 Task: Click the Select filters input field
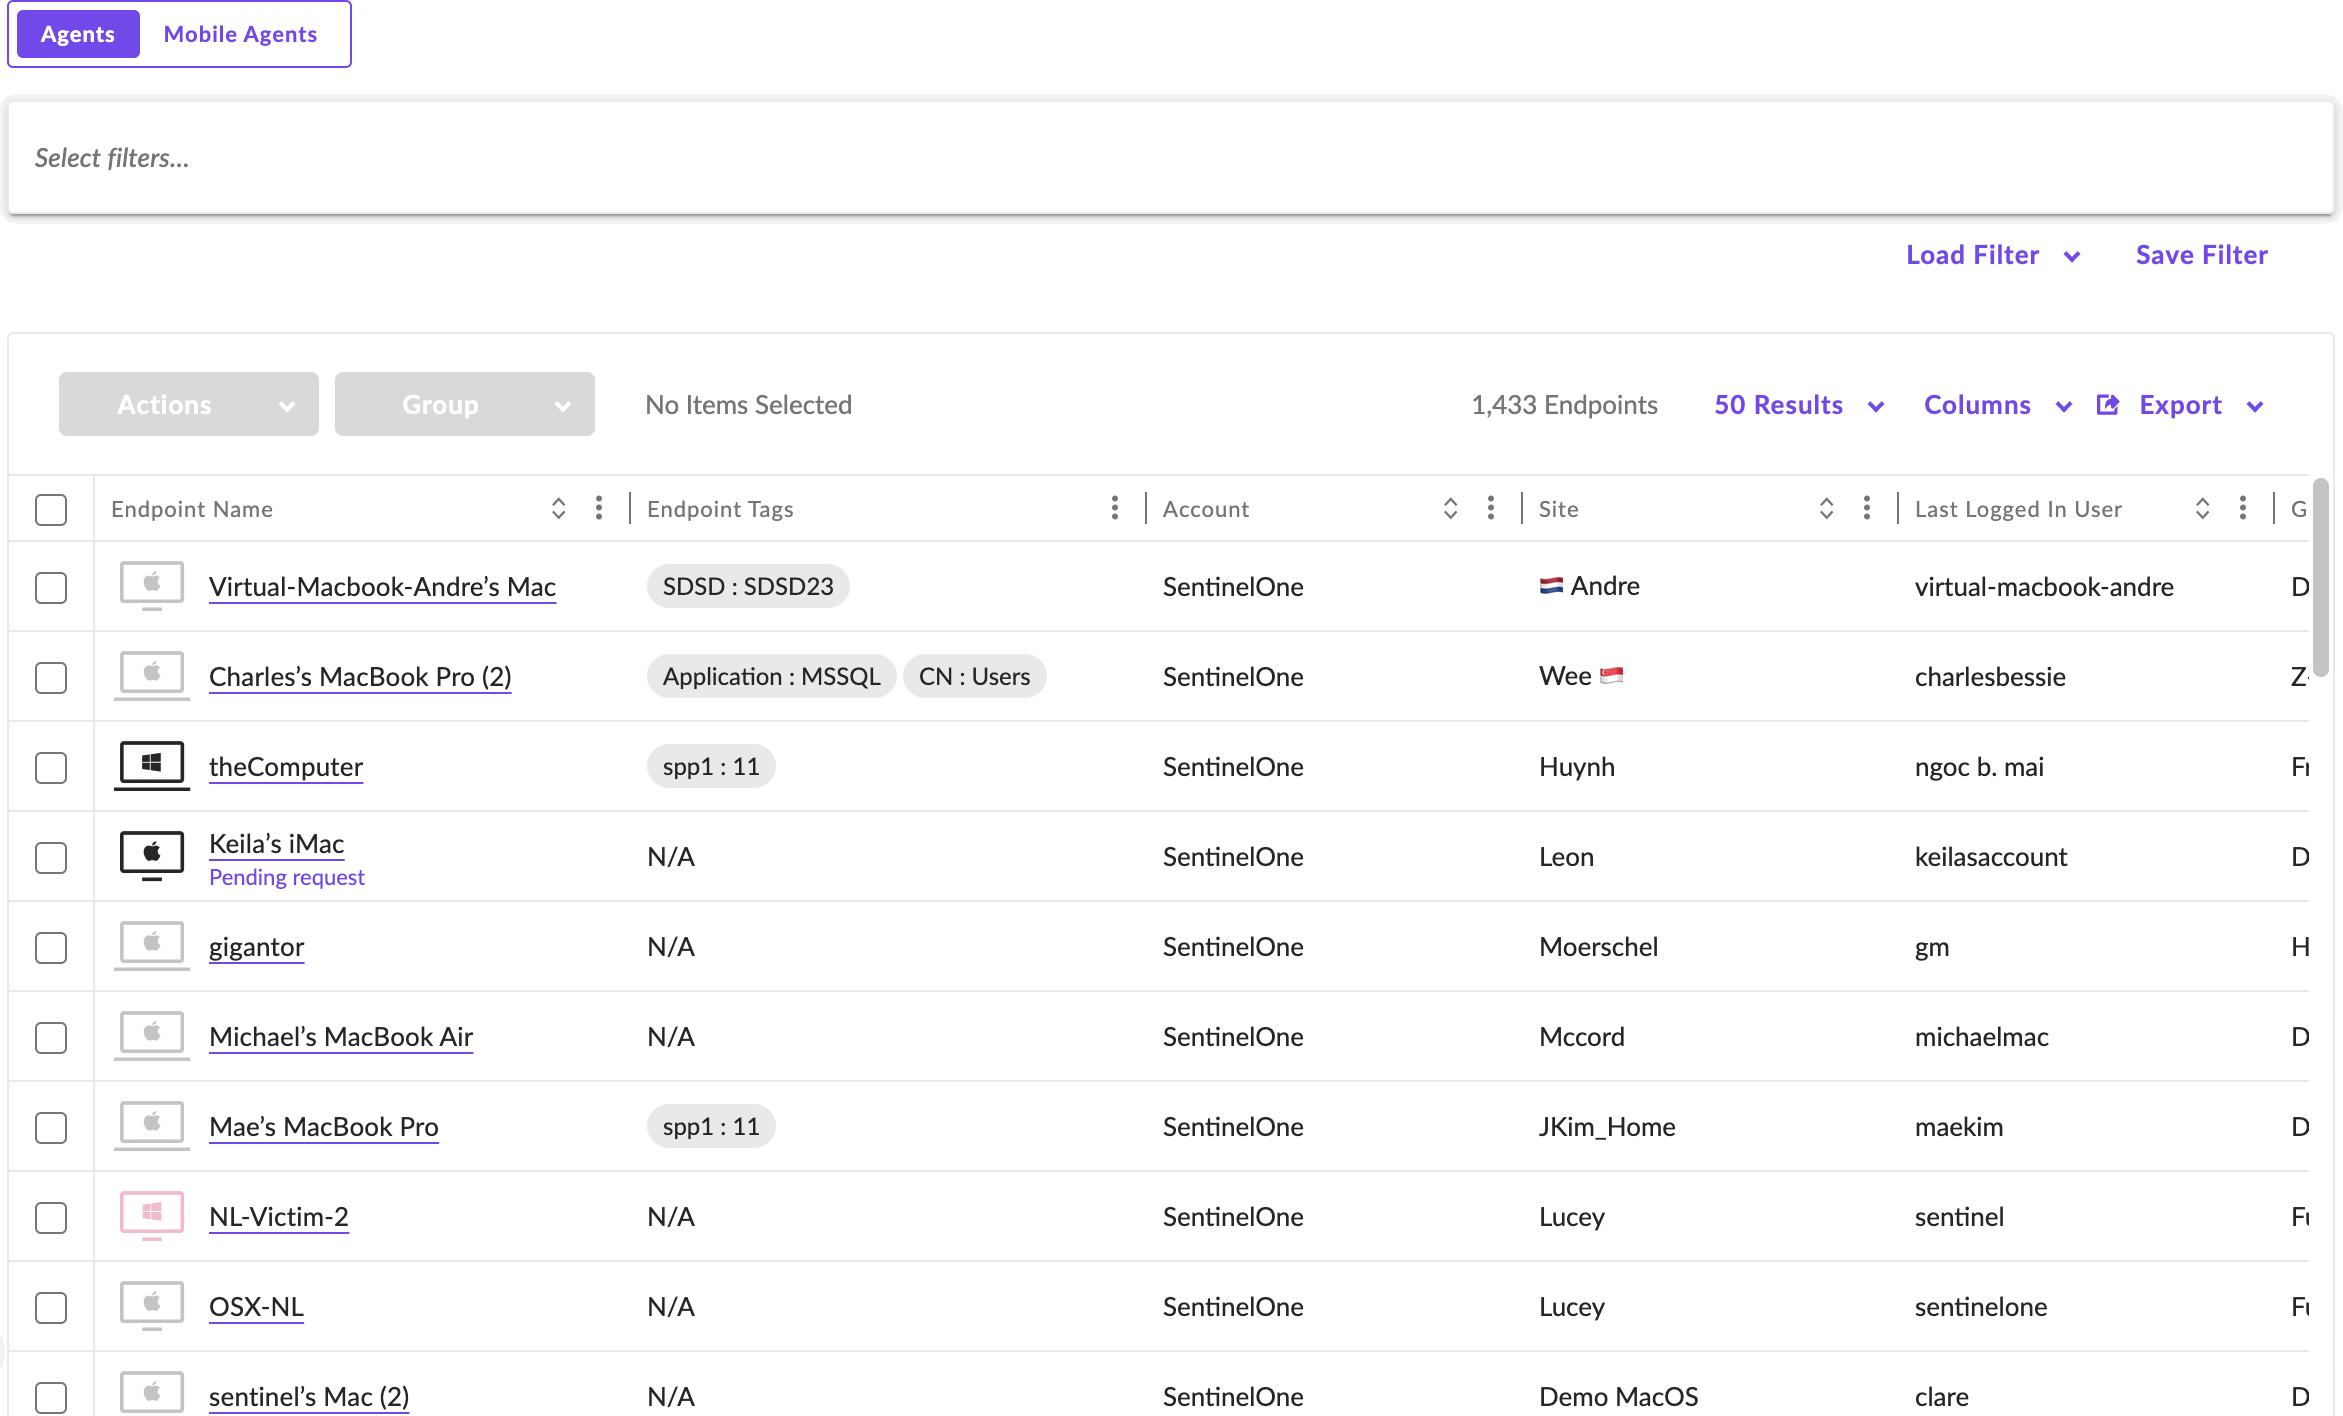click(x=1170, y=158)
